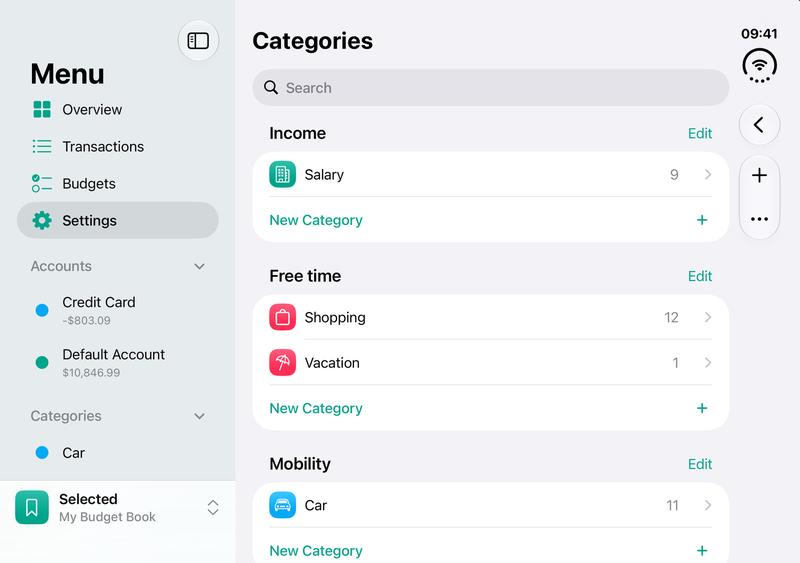
Task: Open Shopping details via its chevron
Action: tap(708, 317)
